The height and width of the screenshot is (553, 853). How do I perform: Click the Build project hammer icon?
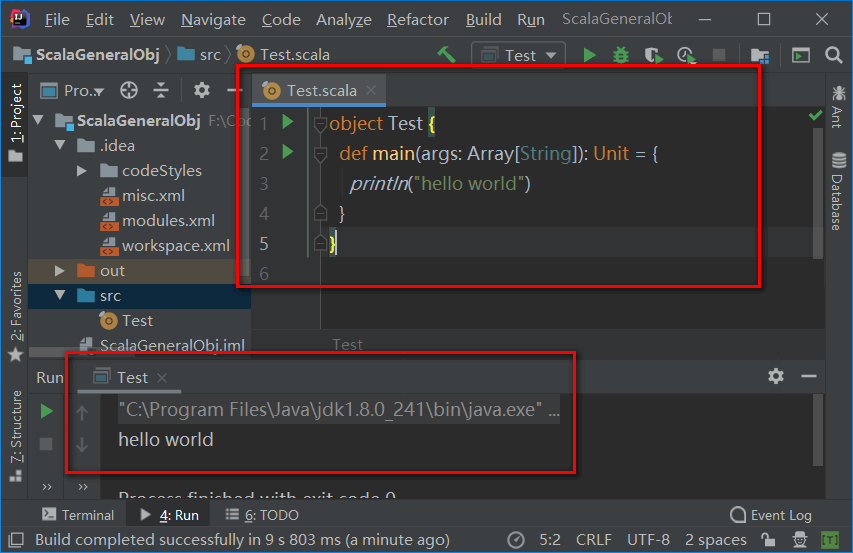coord(446,55)
